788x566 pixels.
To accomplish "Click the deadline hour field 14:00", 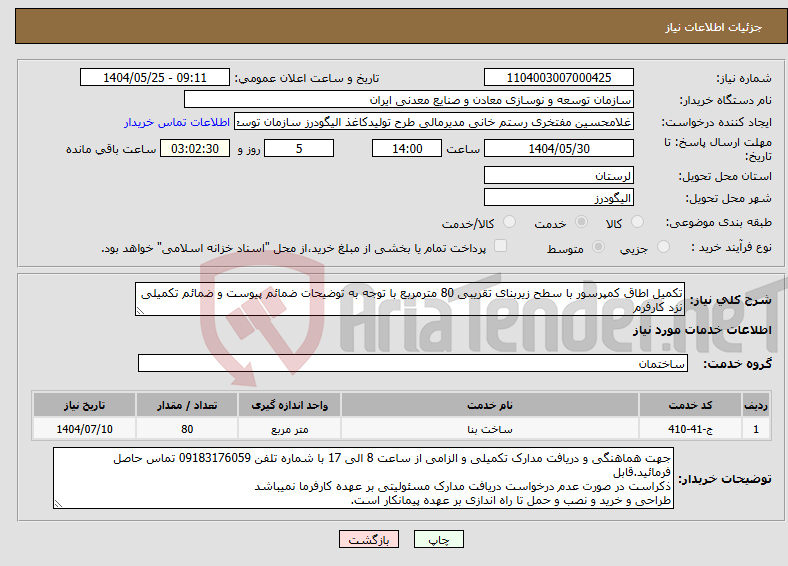I will click(407, 148).
